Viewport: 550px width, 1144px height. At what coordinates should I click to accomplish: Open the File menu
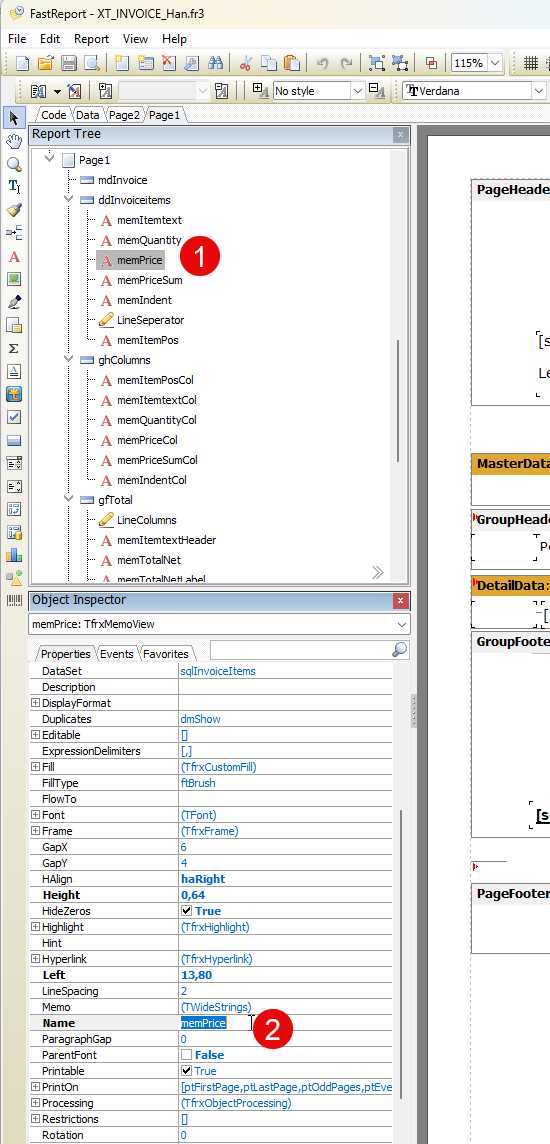18,39
